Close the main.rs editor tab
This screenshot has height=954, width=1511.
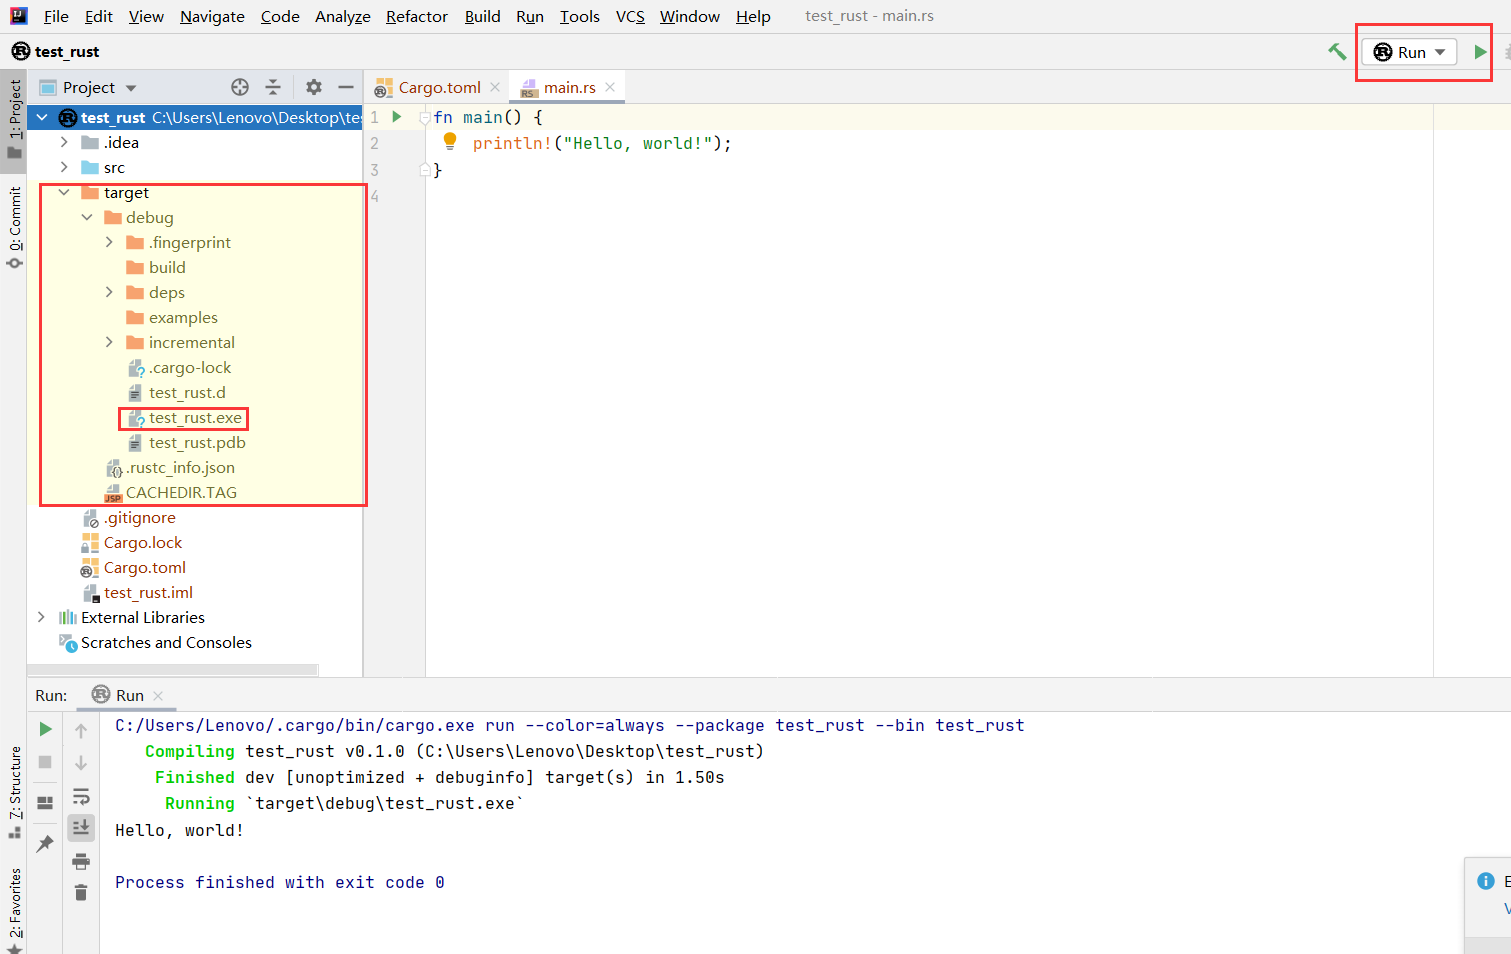pos(610,87)
